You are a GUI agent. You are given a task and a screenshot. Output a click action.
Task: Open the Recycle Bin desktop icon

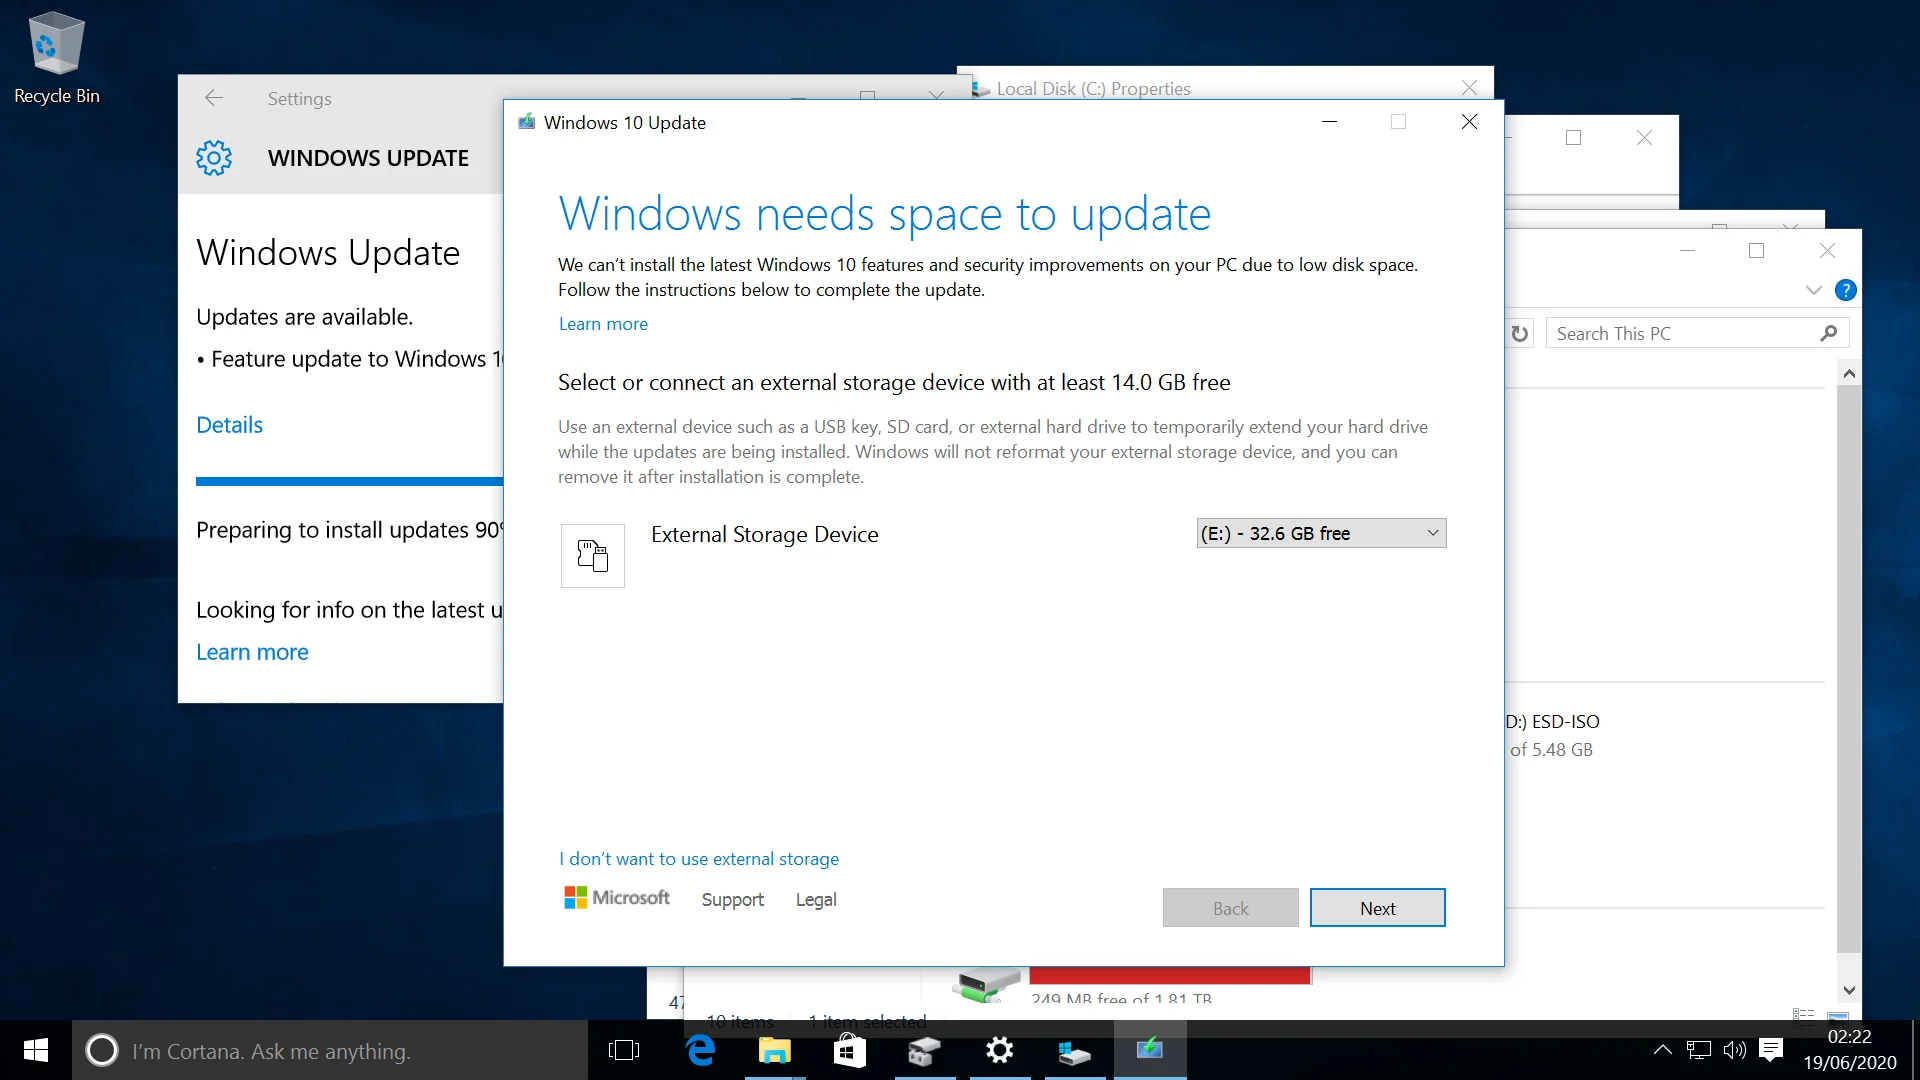coord(56,58)
